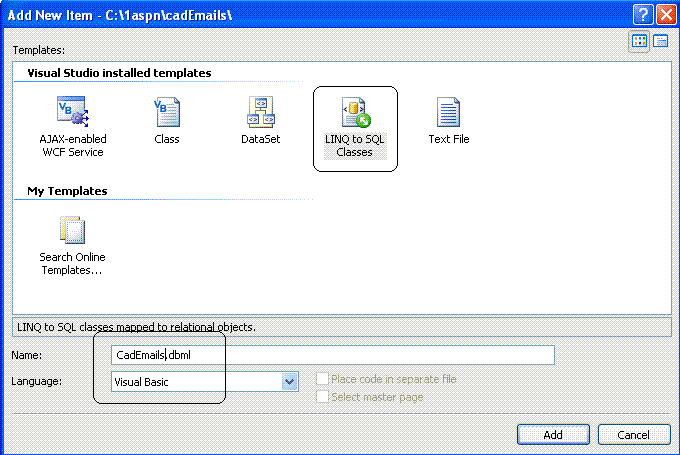Tick Select master page checkbox
680x455 pixels.
coord(322,396)
